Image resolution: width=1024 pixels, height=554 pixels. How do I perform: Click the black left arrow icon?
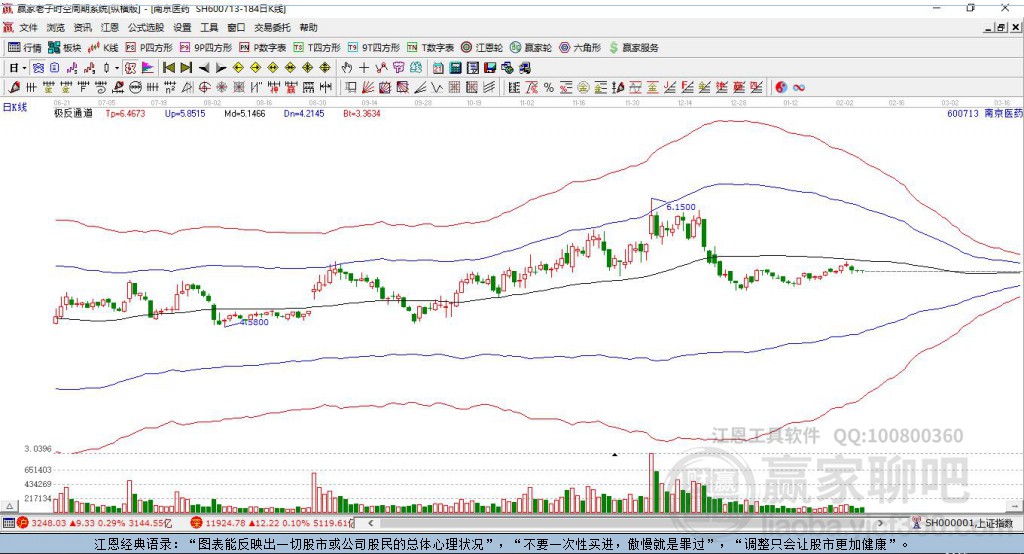tap(204, 68)
